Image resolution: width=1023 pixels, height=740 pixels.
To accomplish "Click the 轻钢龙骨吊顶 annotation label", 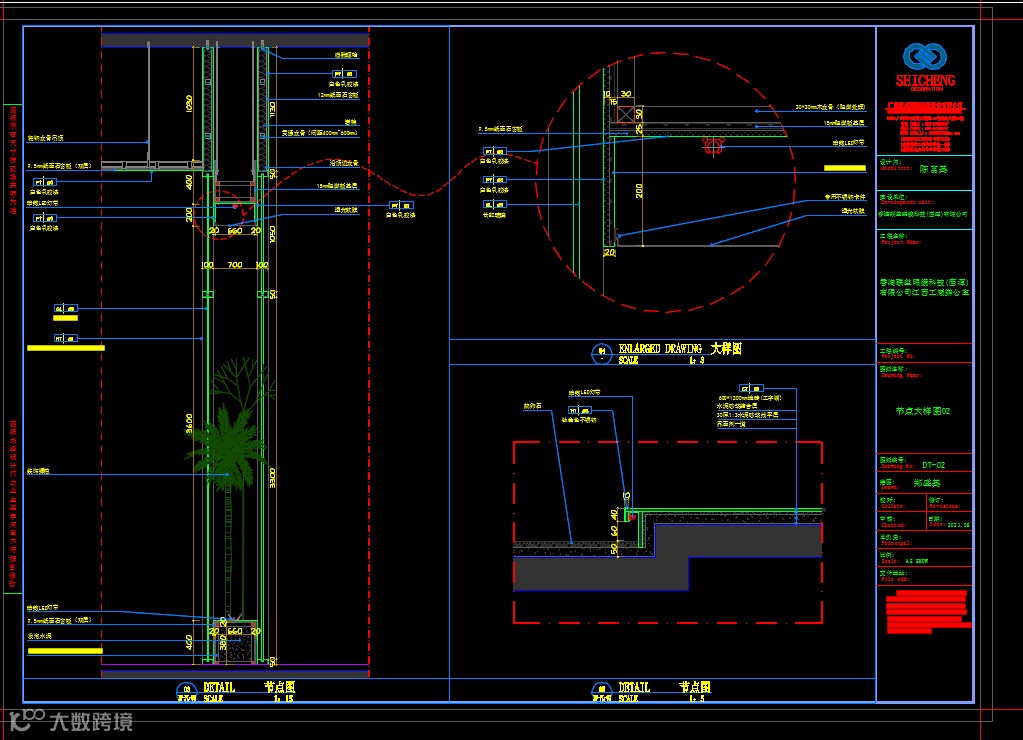I will click(x=45, y=138).
